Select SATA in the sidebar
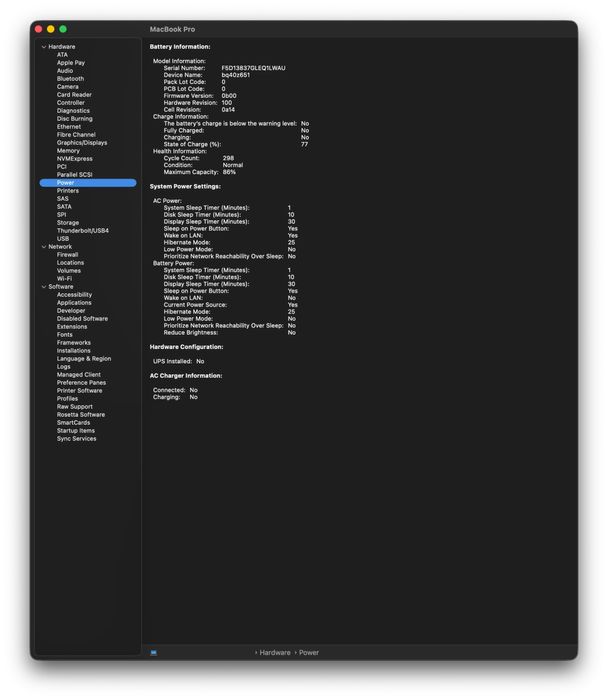The height and width of the screenshot is (700, 608). pyautogui.click(x=64, y=207)
